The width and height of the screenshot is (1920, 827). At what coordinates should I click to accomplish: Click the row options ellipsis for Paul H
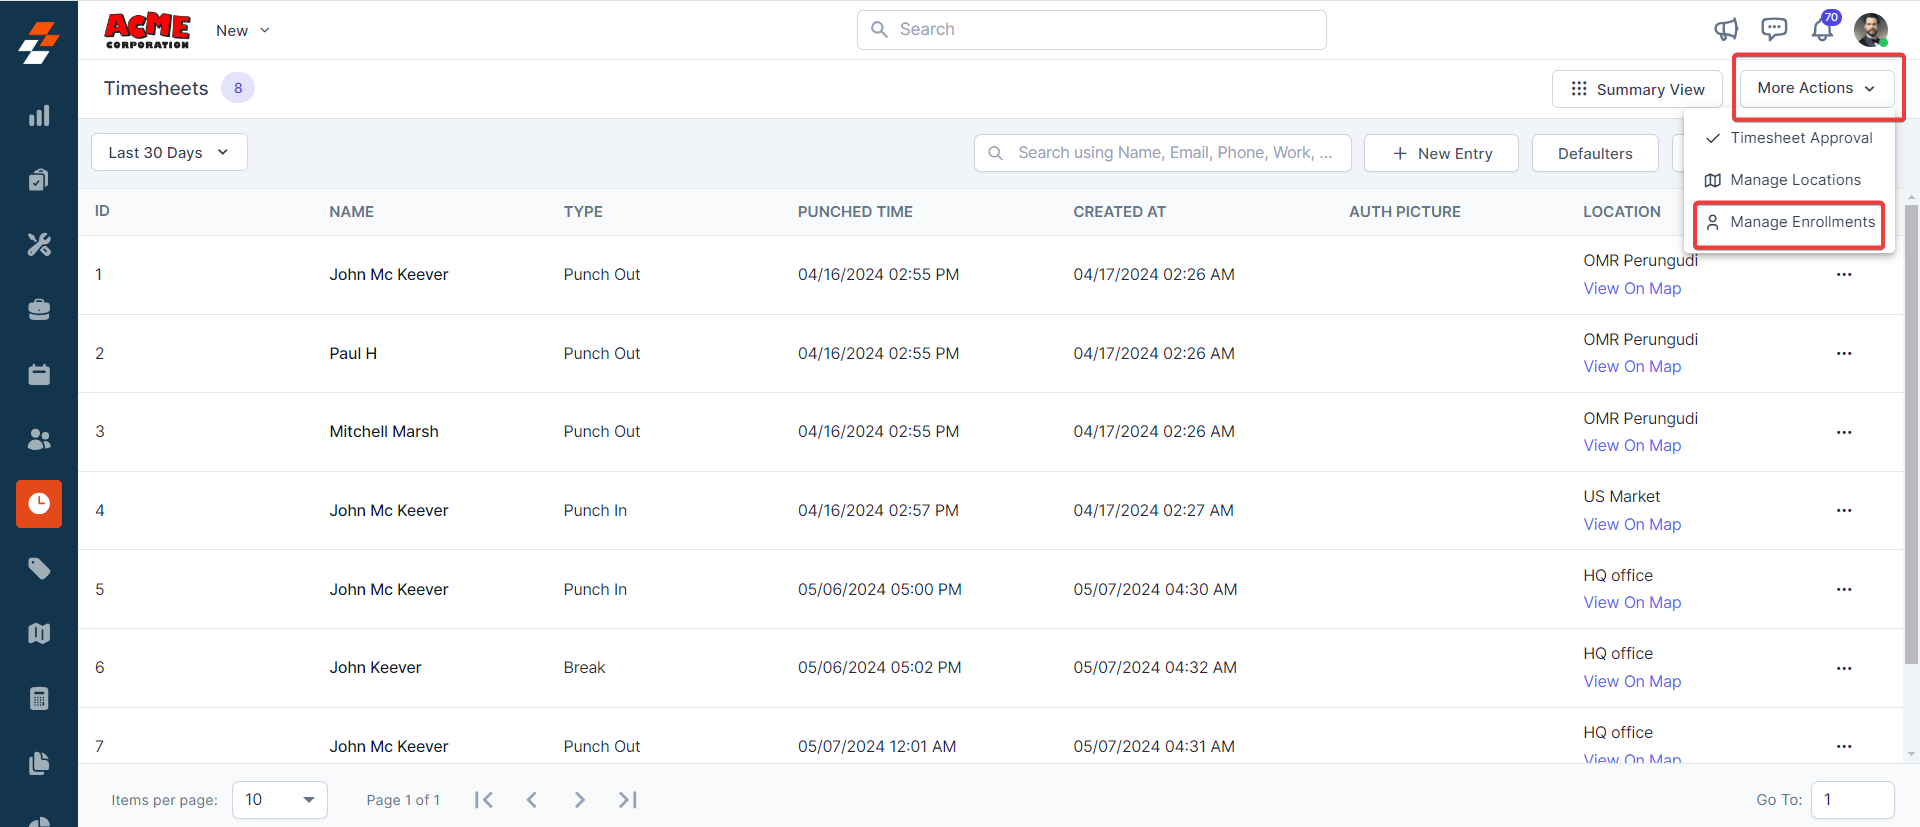1844,354
